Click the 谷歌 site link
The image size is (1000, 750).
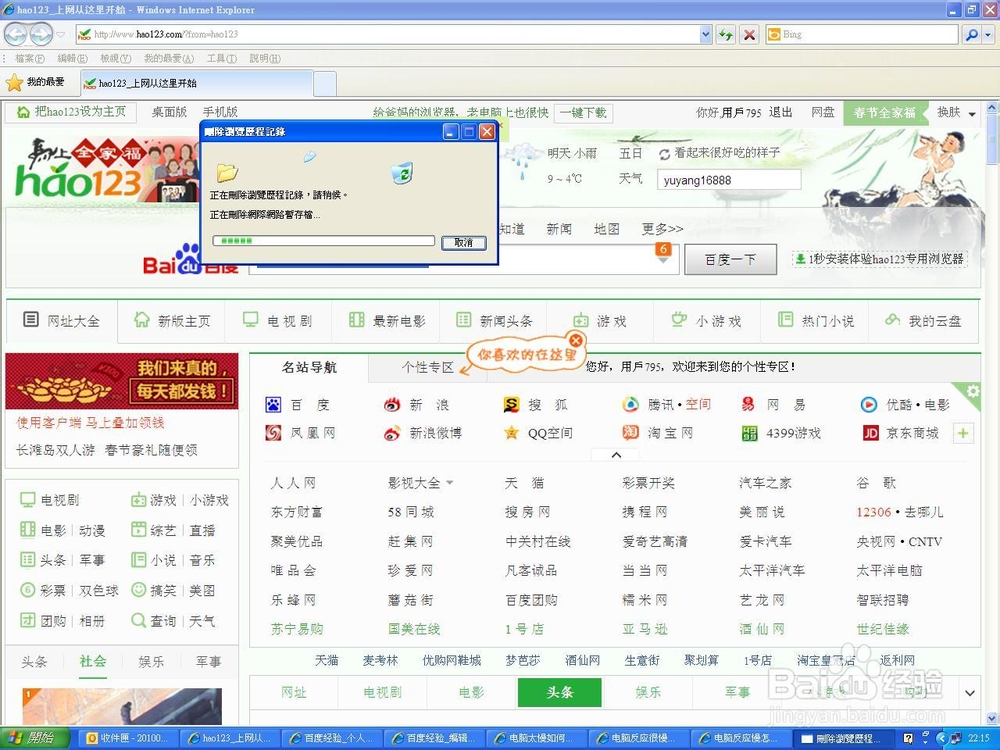[x=876, y=483]
